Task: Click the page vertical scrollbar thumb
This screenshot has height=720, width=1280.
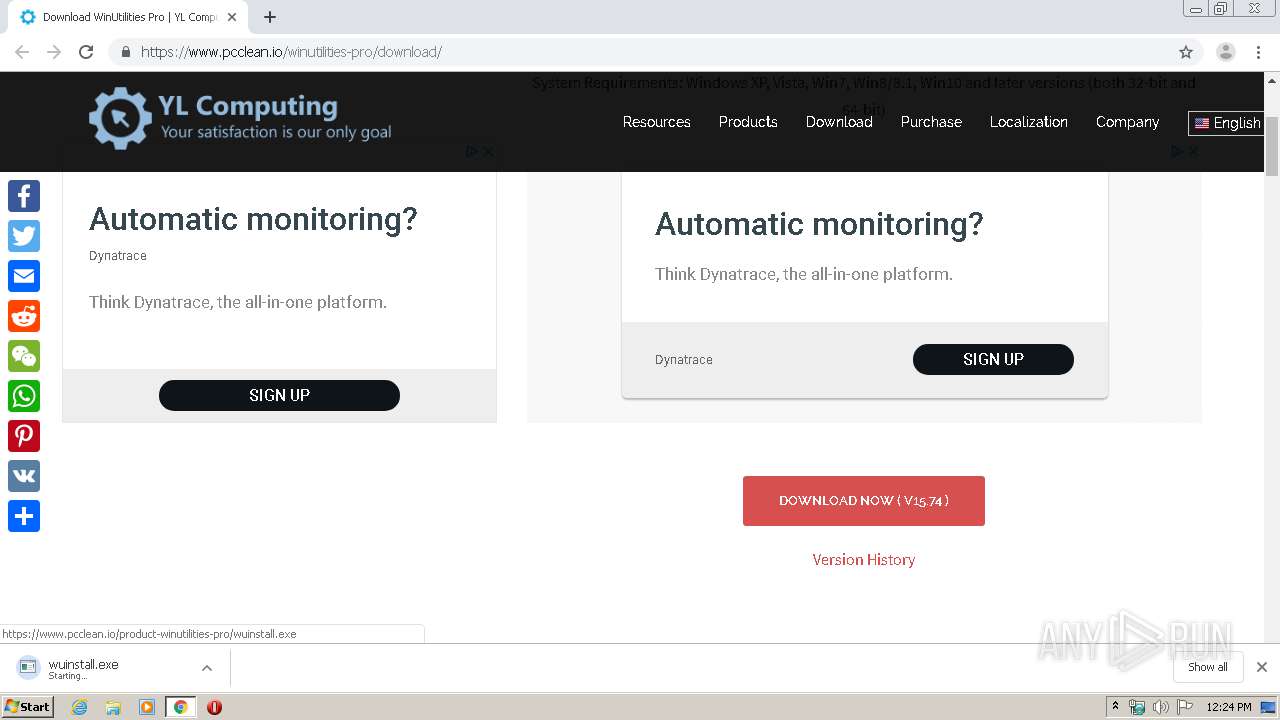Action: tap(1272, 146)
